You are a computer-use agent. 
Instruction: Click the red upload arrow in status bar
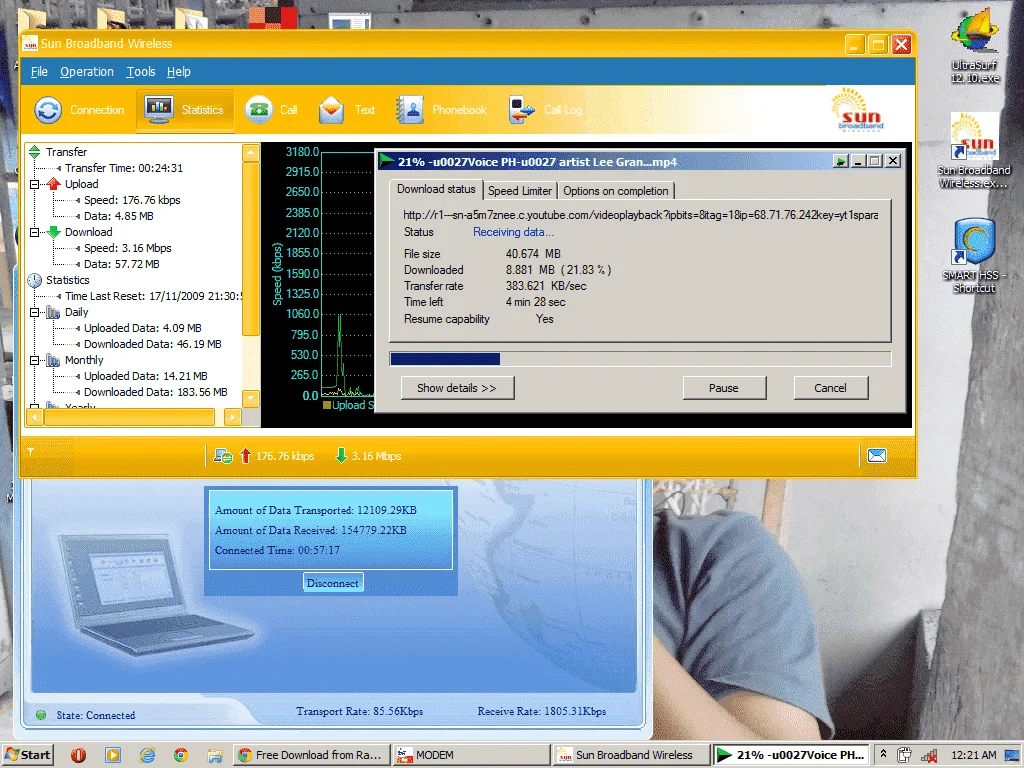[x=246, y=456]
